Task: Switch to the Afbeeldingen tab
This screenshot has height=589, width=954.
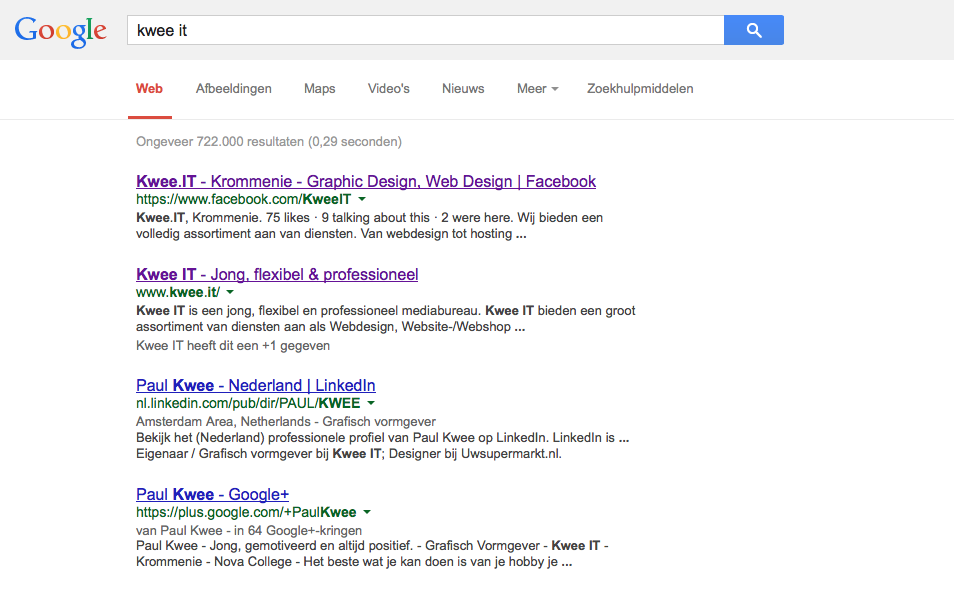Action: [x=234, y=89]
